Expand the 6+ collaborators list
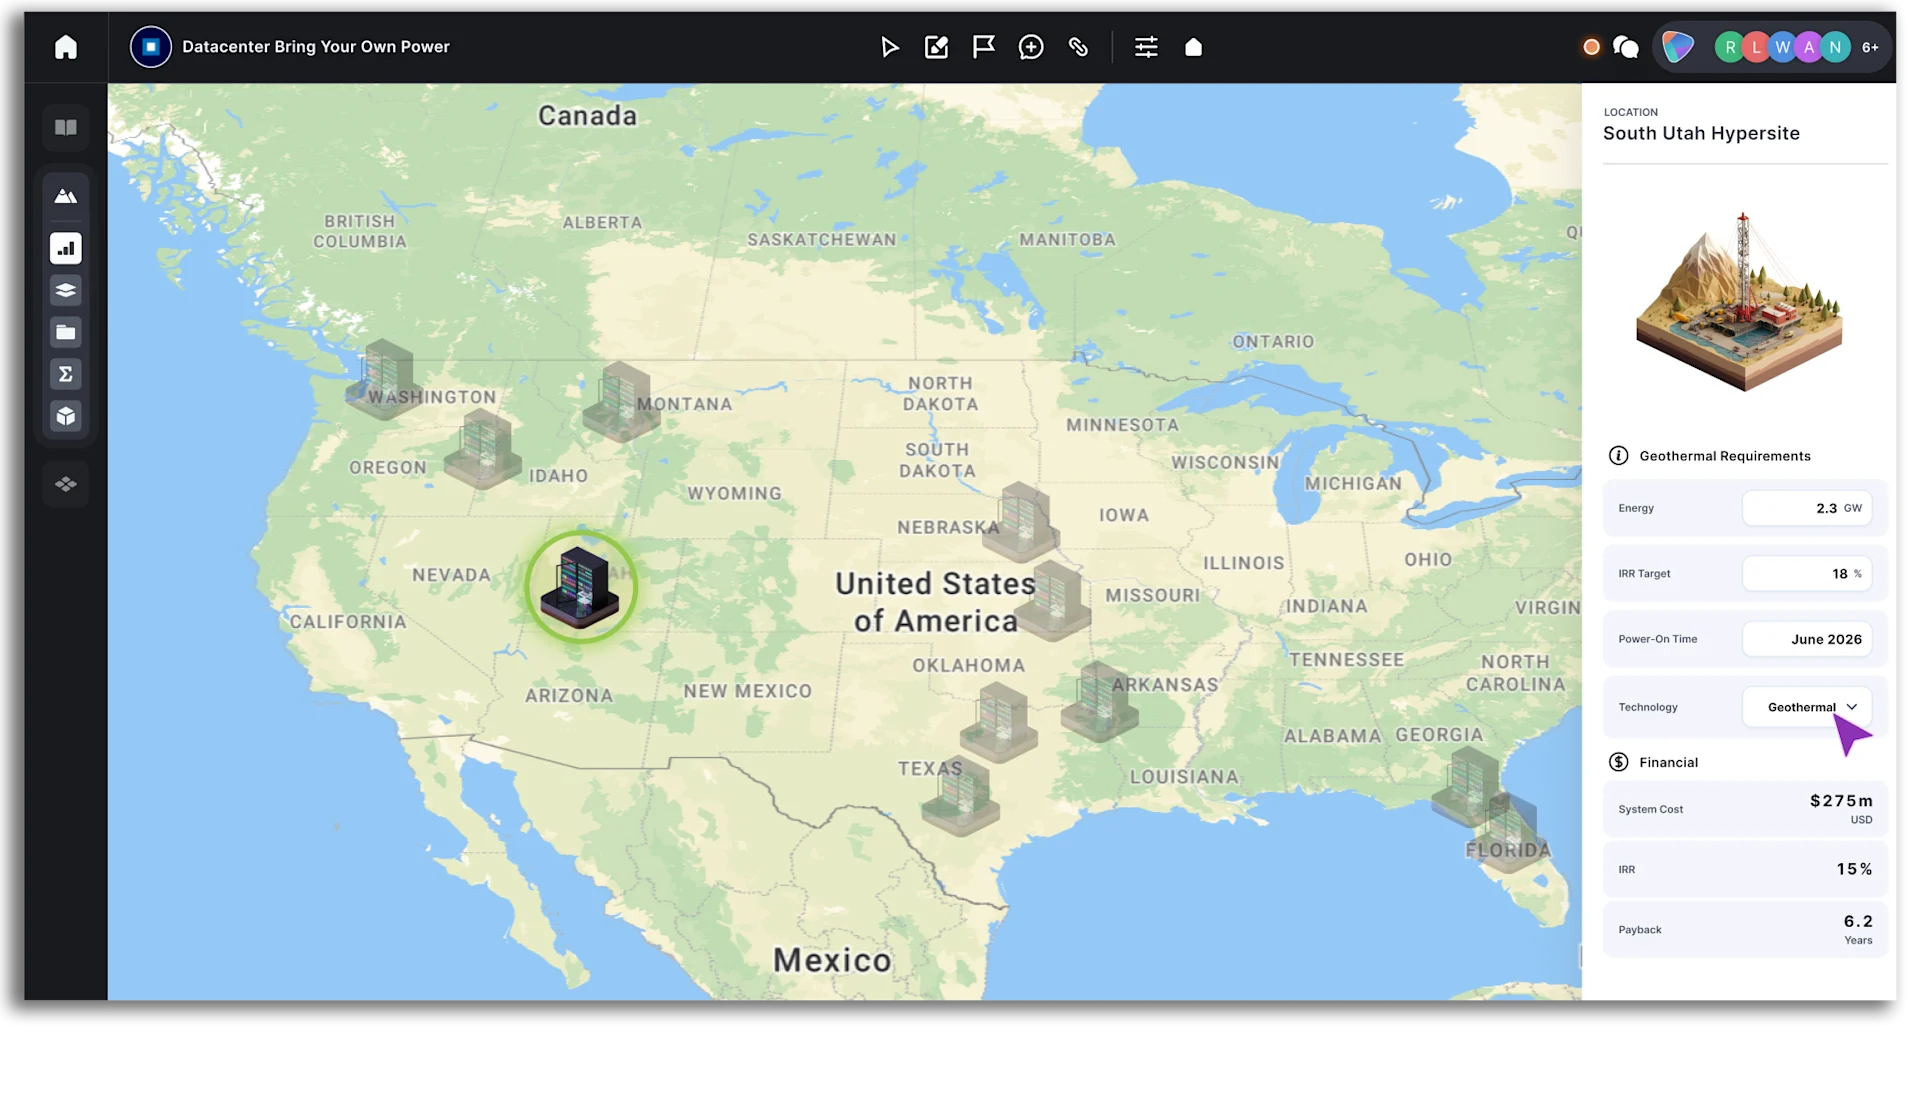 coord(1870,47)
